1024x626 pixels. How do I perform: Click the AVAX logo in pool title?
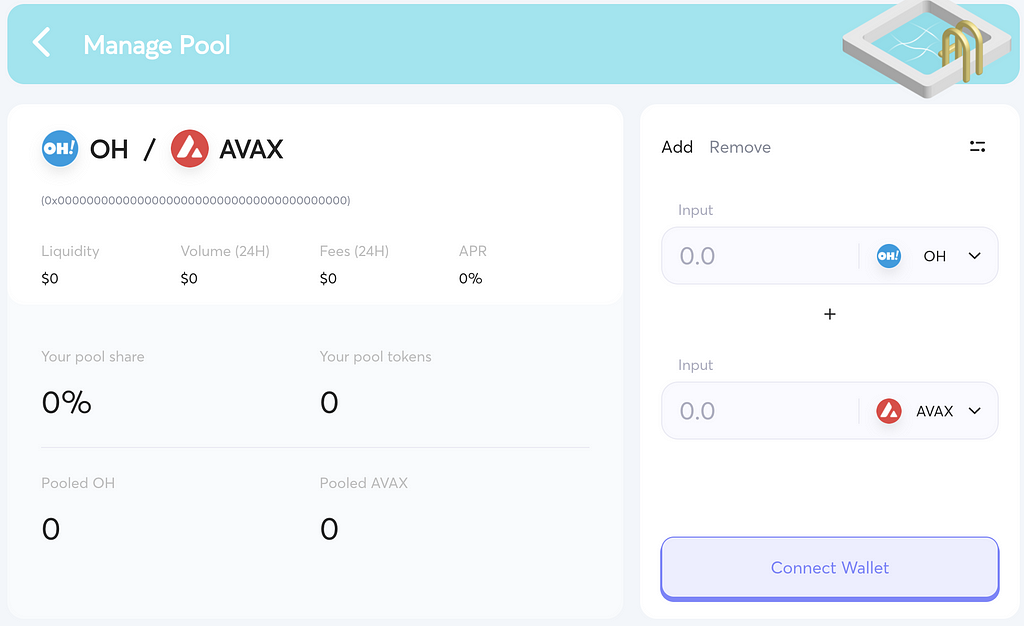190,149
